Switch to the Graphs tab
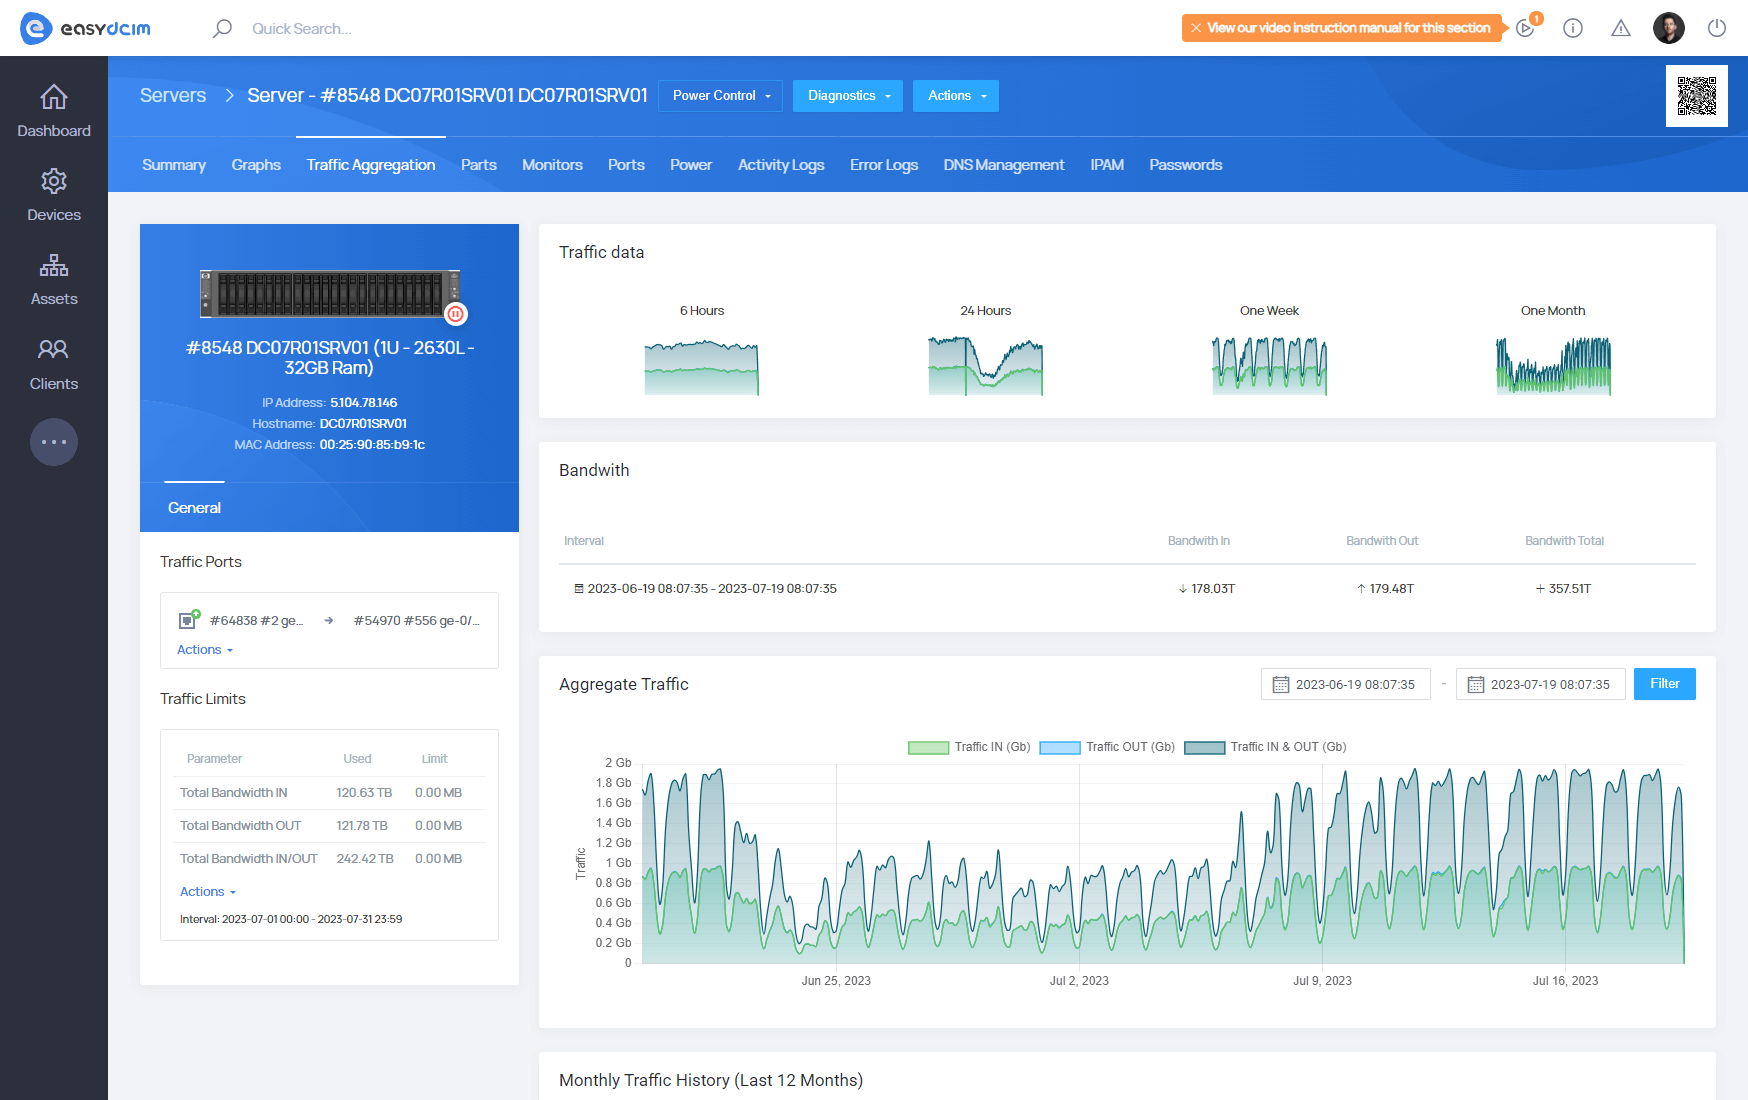The height and width of the screenshot is (1100, 1748). point(256,165)
